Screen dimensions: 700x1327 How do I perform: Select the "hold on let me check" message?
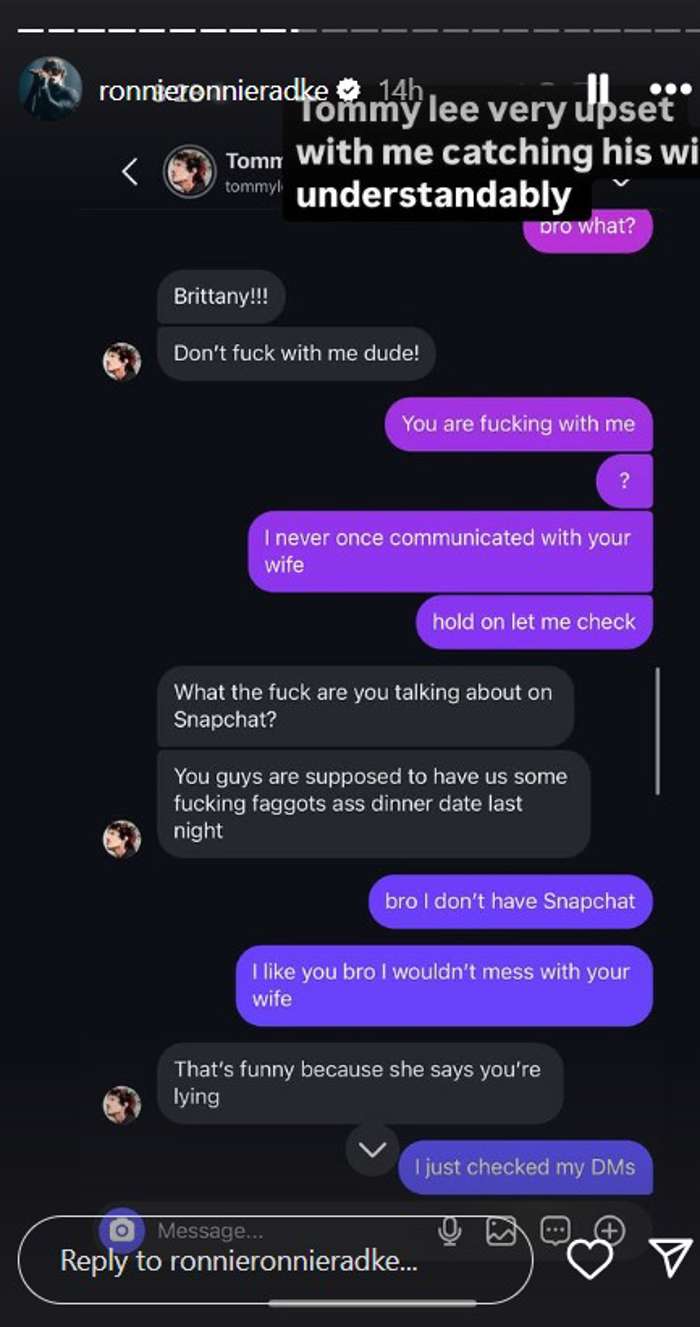(x=534, y=622)
